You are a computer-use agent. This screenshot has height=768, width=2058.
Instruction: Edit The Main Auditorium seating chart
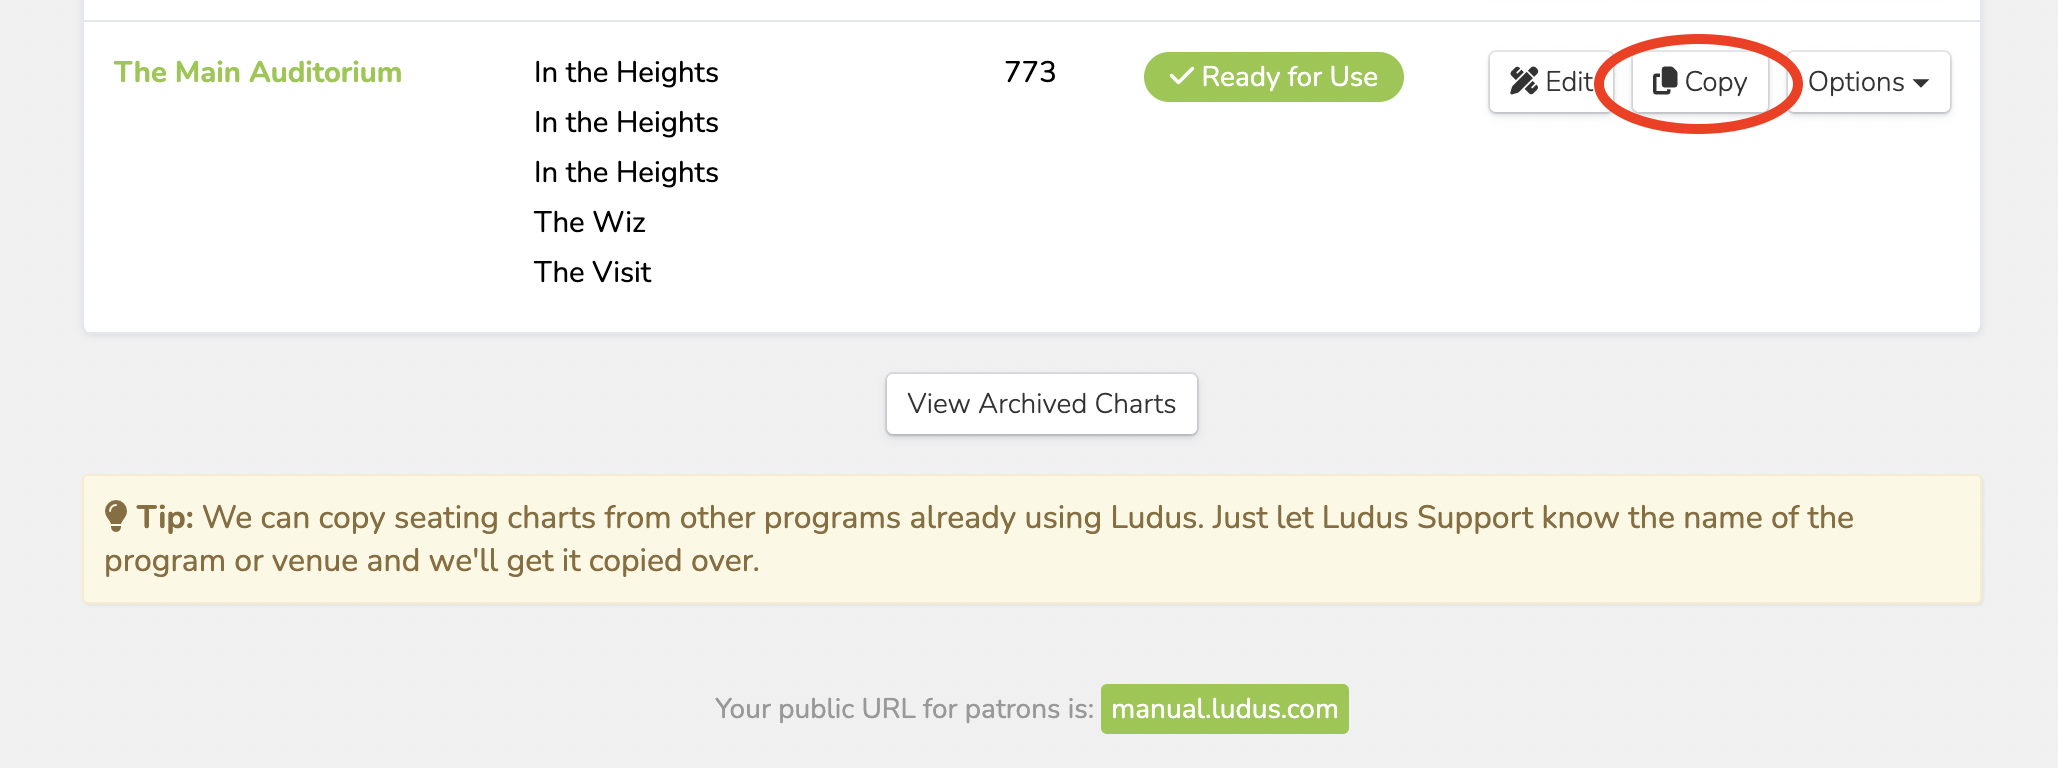[1550, 82]
